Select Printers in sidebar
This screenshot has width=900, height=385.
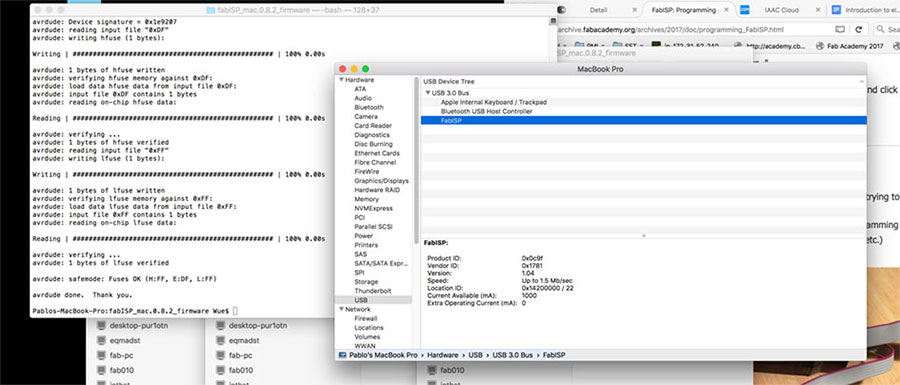point(366,245)
